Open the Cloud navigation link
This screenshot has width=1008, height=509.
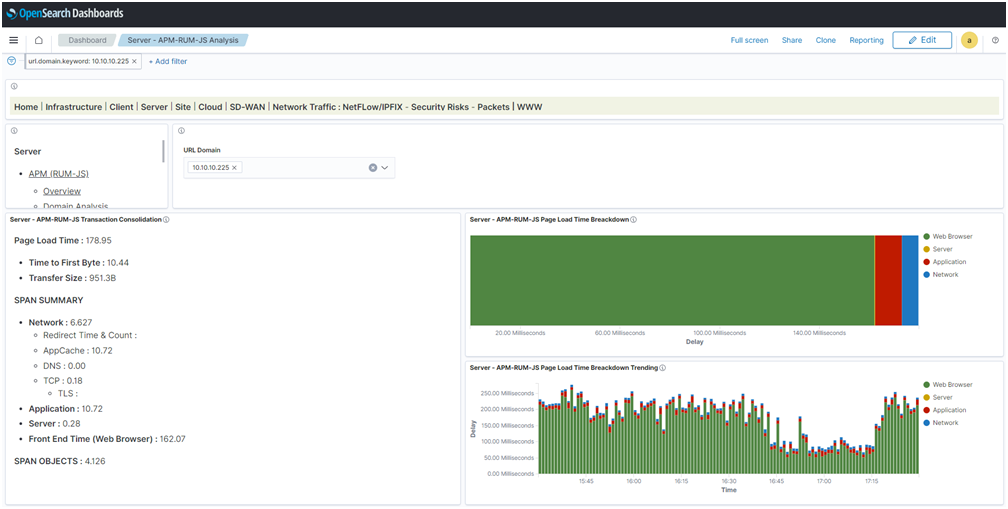[210, 107]
